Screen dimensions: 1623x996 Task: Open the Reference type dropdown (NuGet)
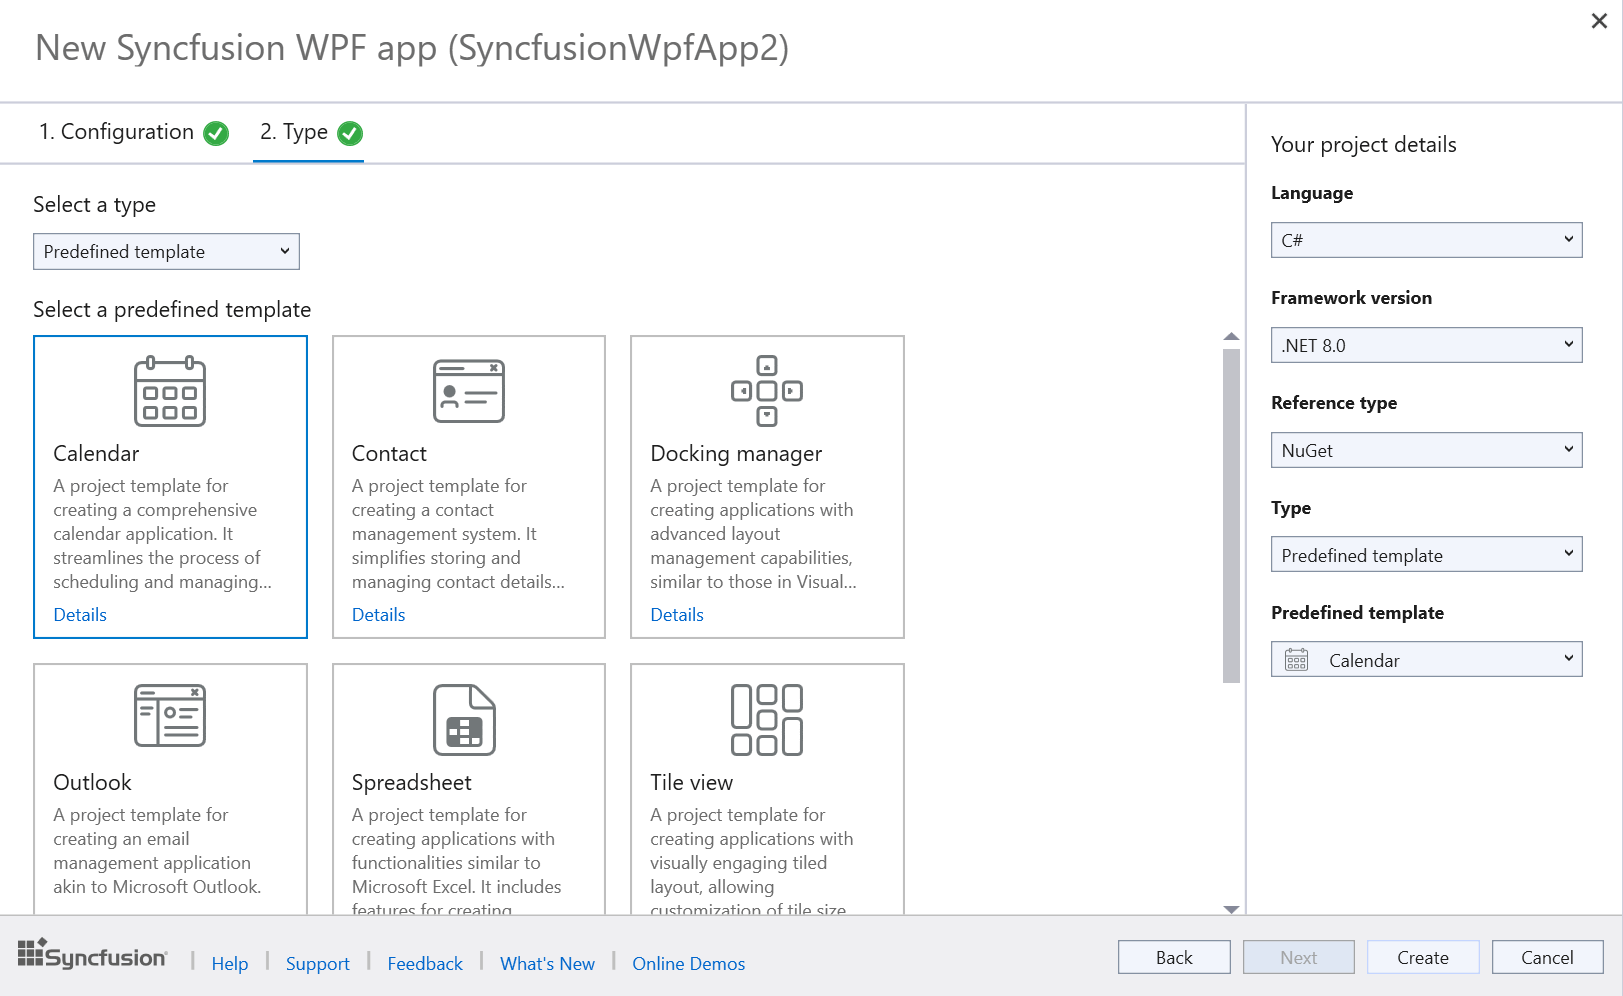pyautogui.click(x=1427, y=450)
